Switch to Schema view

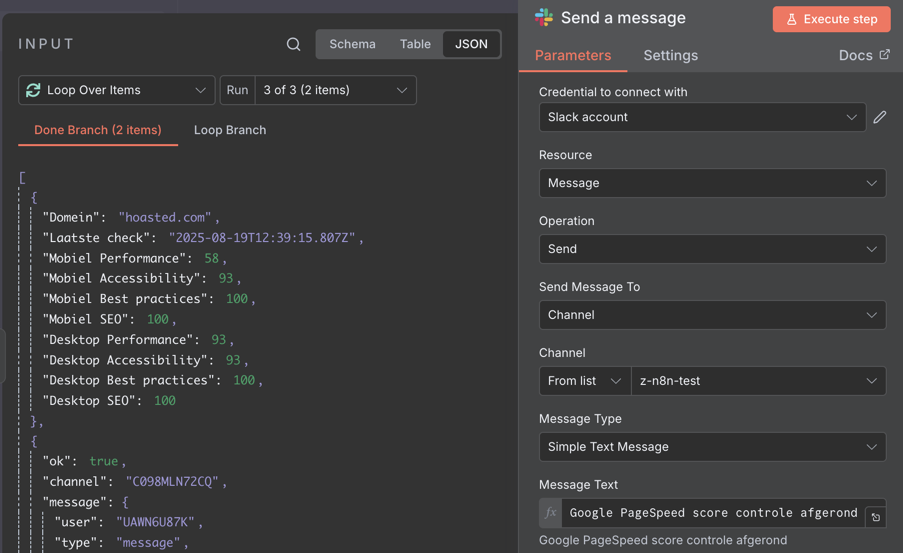[352, 44]
